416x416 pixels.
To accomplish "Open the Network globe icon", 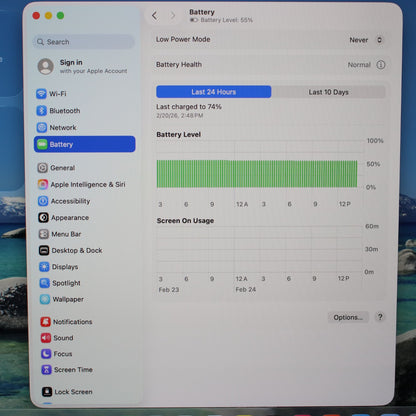I will point(42,127).
